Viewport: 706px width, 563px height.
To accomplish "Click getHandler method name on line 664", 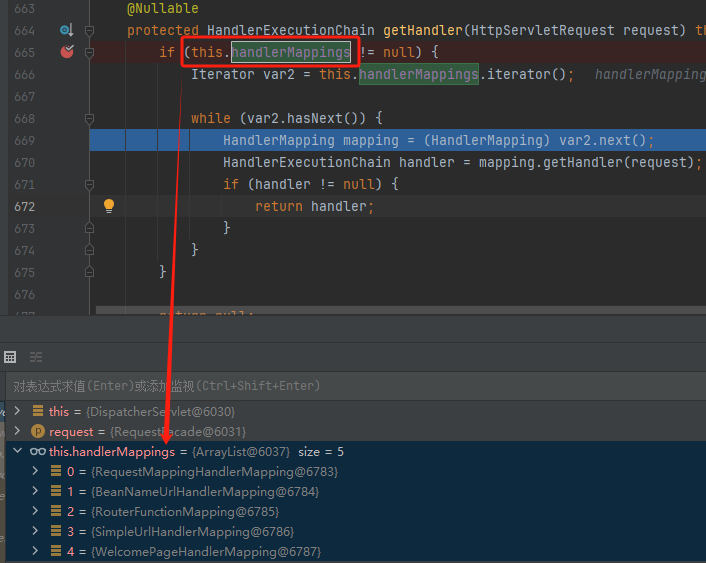I will pos(423,30).
